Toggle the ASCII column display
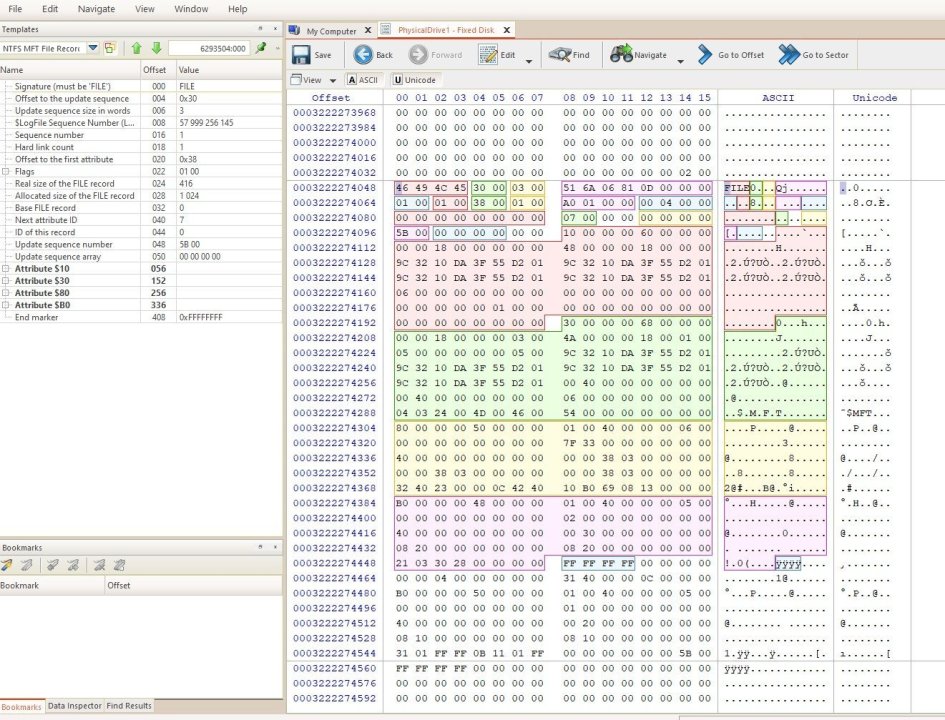This screenshot has width=945, height=720. click(362, 80)
